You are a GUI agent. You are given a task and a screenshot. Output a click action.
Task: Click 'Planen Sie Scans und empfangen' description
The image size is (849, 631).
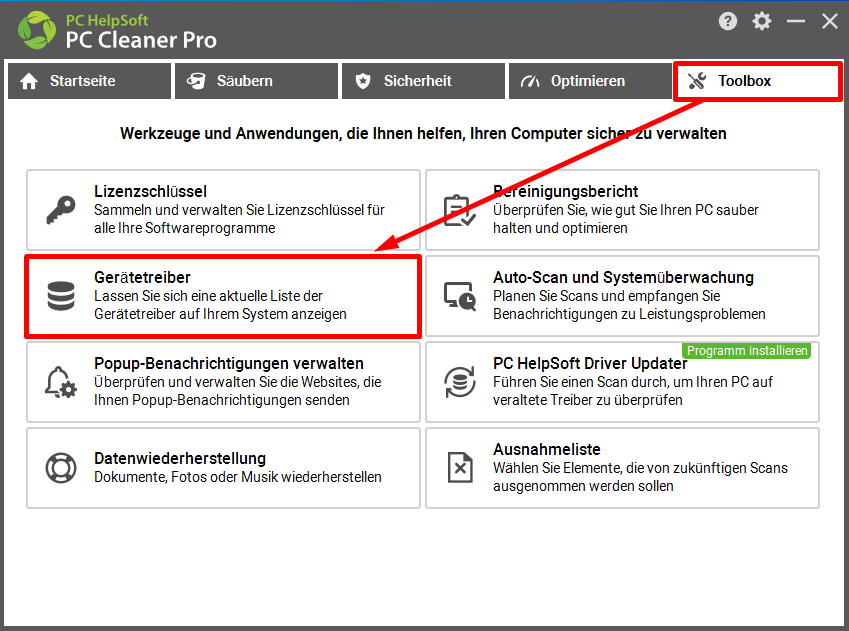click(x=629, y=305)
